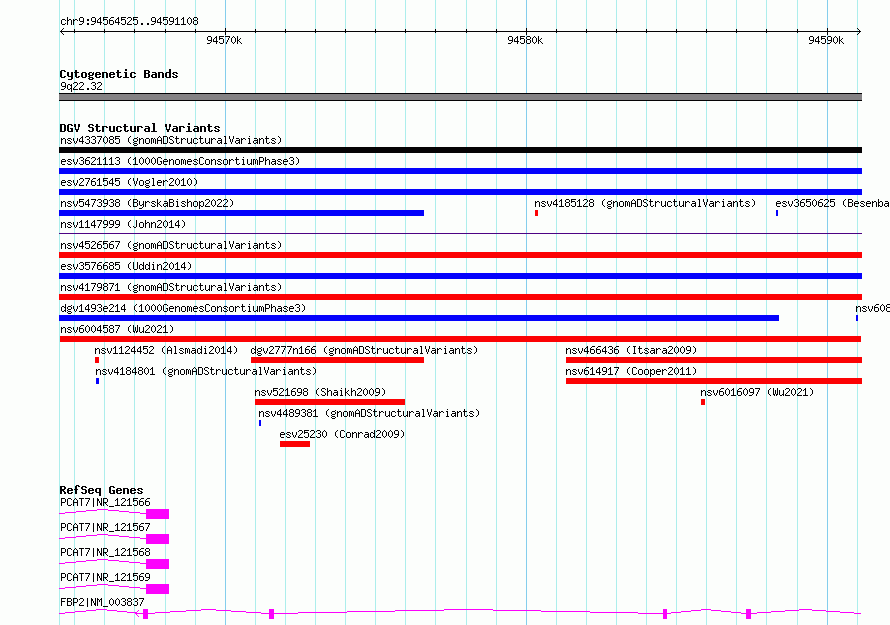
Task: Click the chr9:94564525..94591108 coordinate label
Action: tap(129, 21)
